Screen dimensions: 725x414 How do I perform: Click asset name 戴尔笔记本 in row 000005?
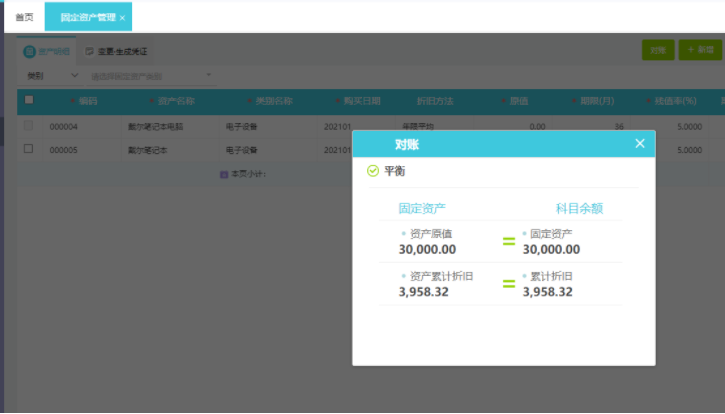click(x=147, y=150)
